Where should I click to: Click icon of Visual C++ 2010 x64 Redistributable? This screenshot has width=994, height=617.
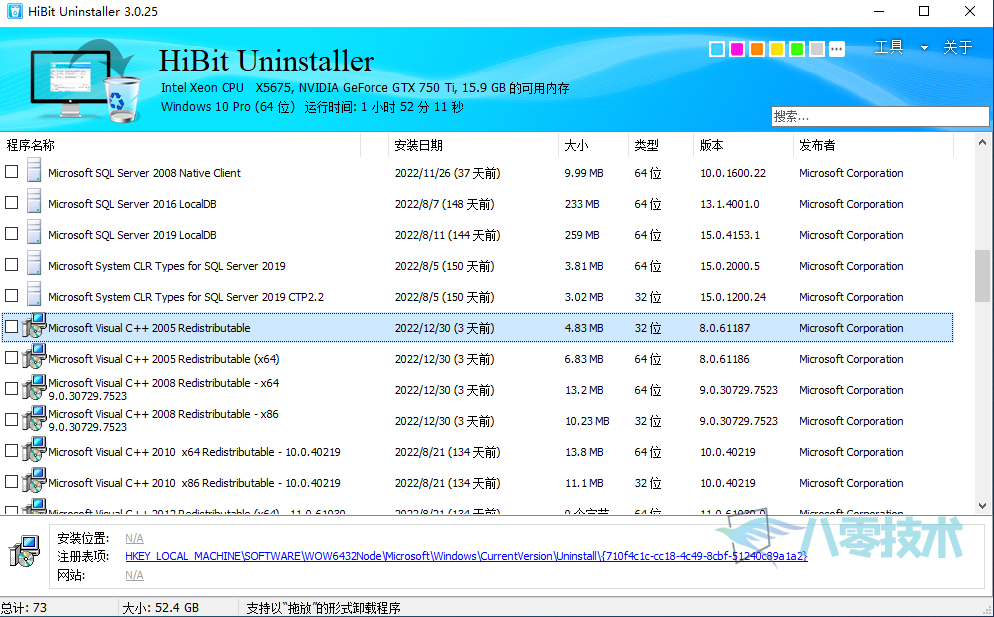coord(34,450)
